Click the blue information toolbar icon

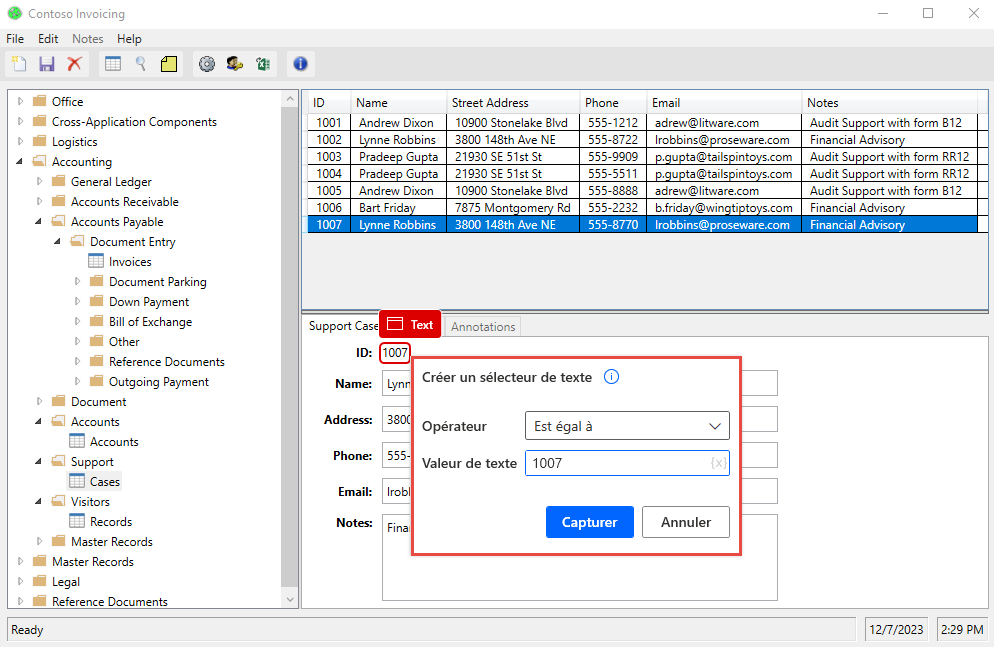click(x=300, y=64)
